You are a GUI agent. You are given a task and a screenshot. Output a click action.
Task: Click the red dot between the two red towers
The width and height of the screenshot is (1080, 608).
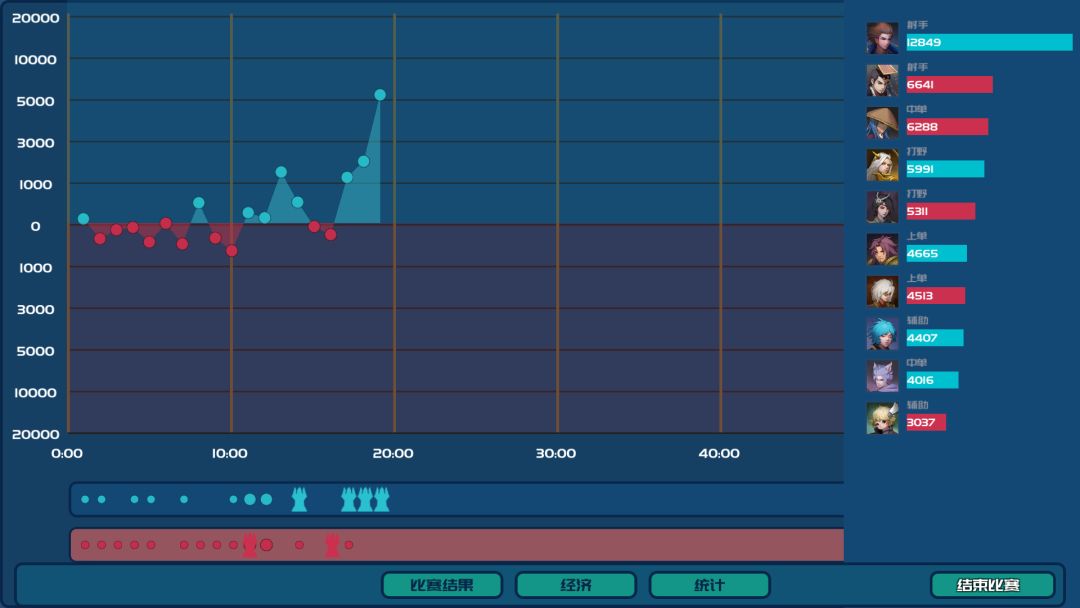click(300, 545)
